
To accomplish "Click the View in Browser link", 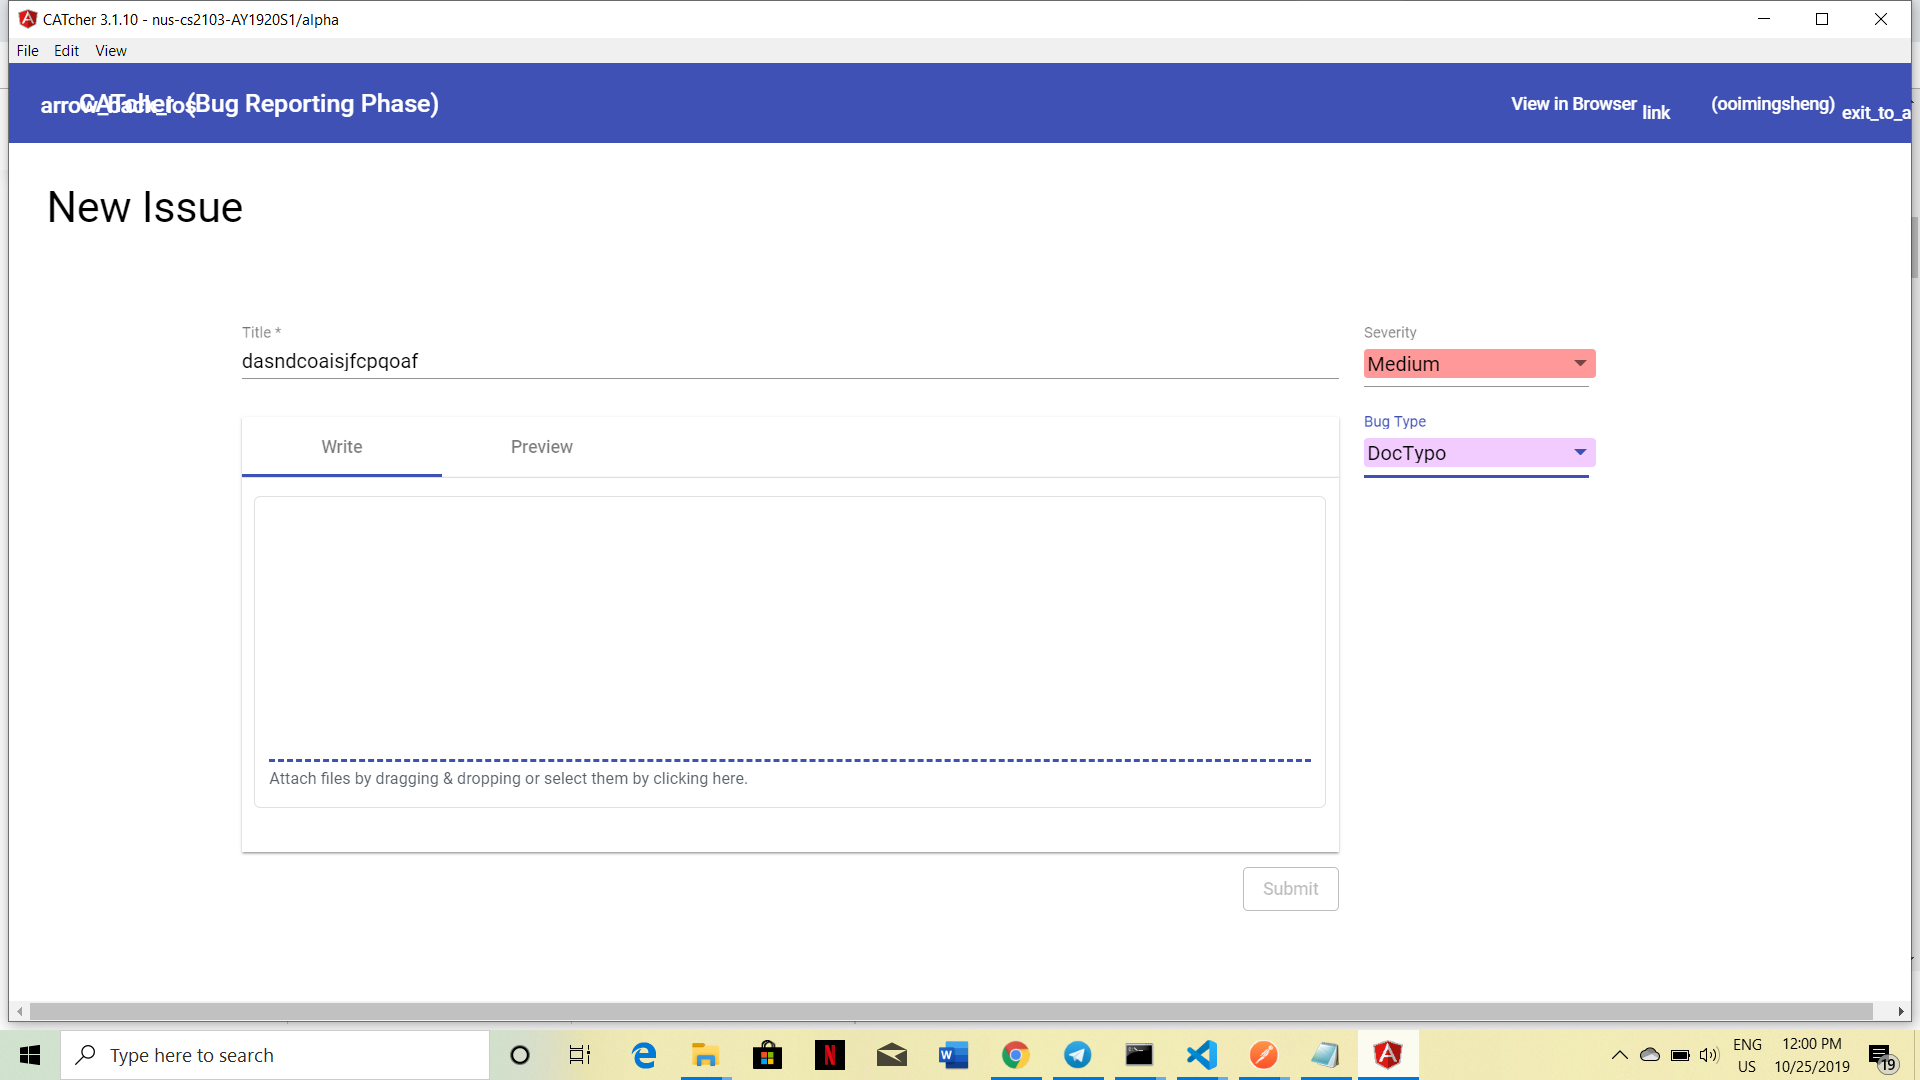I will point(1573,104).
